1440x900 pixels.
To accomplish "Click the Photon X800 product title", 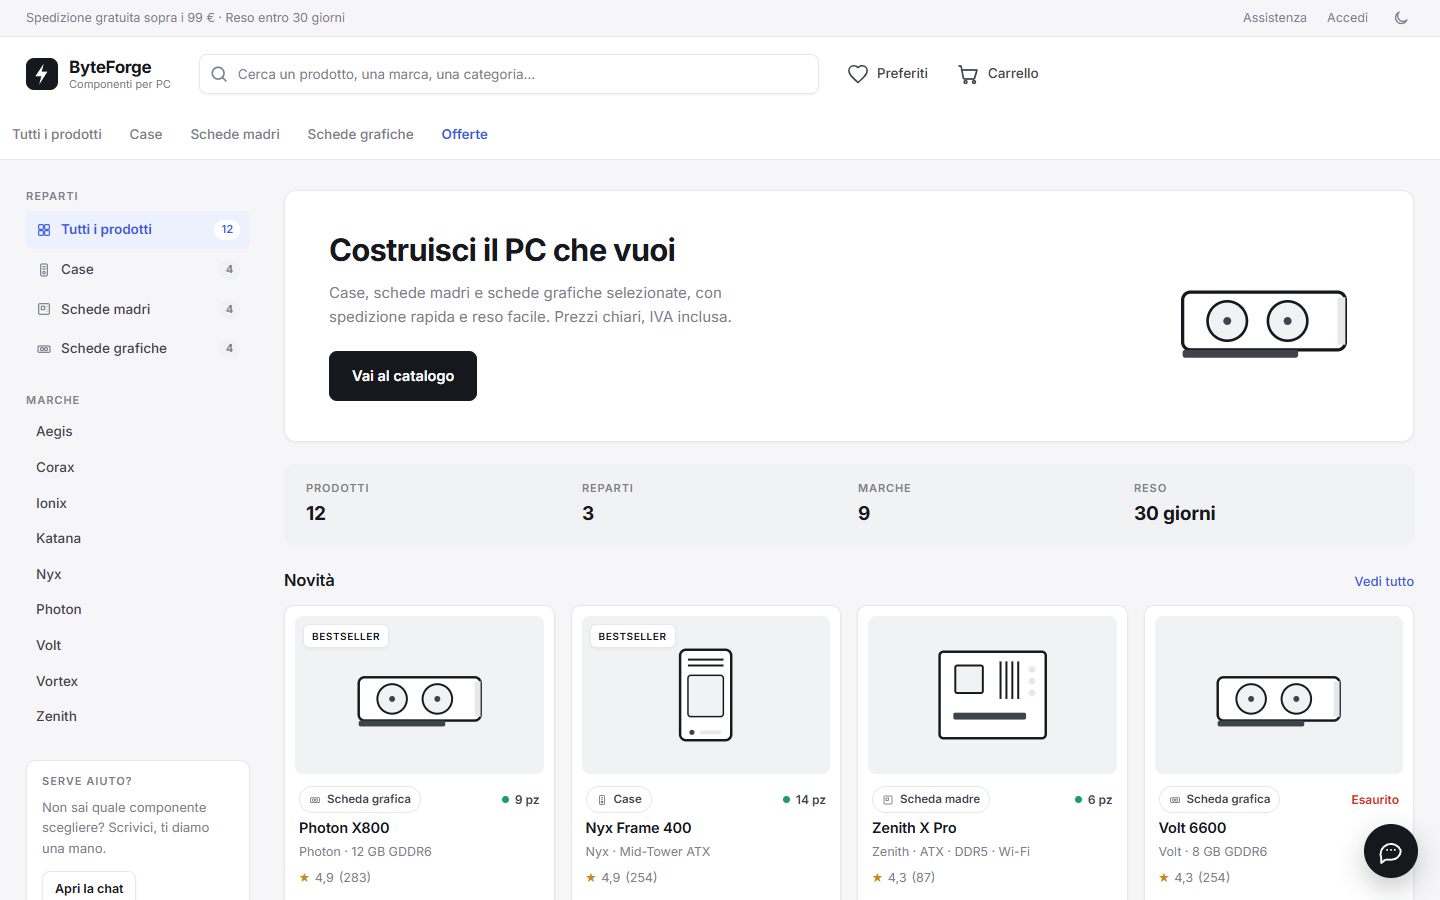I will point(344,828).
